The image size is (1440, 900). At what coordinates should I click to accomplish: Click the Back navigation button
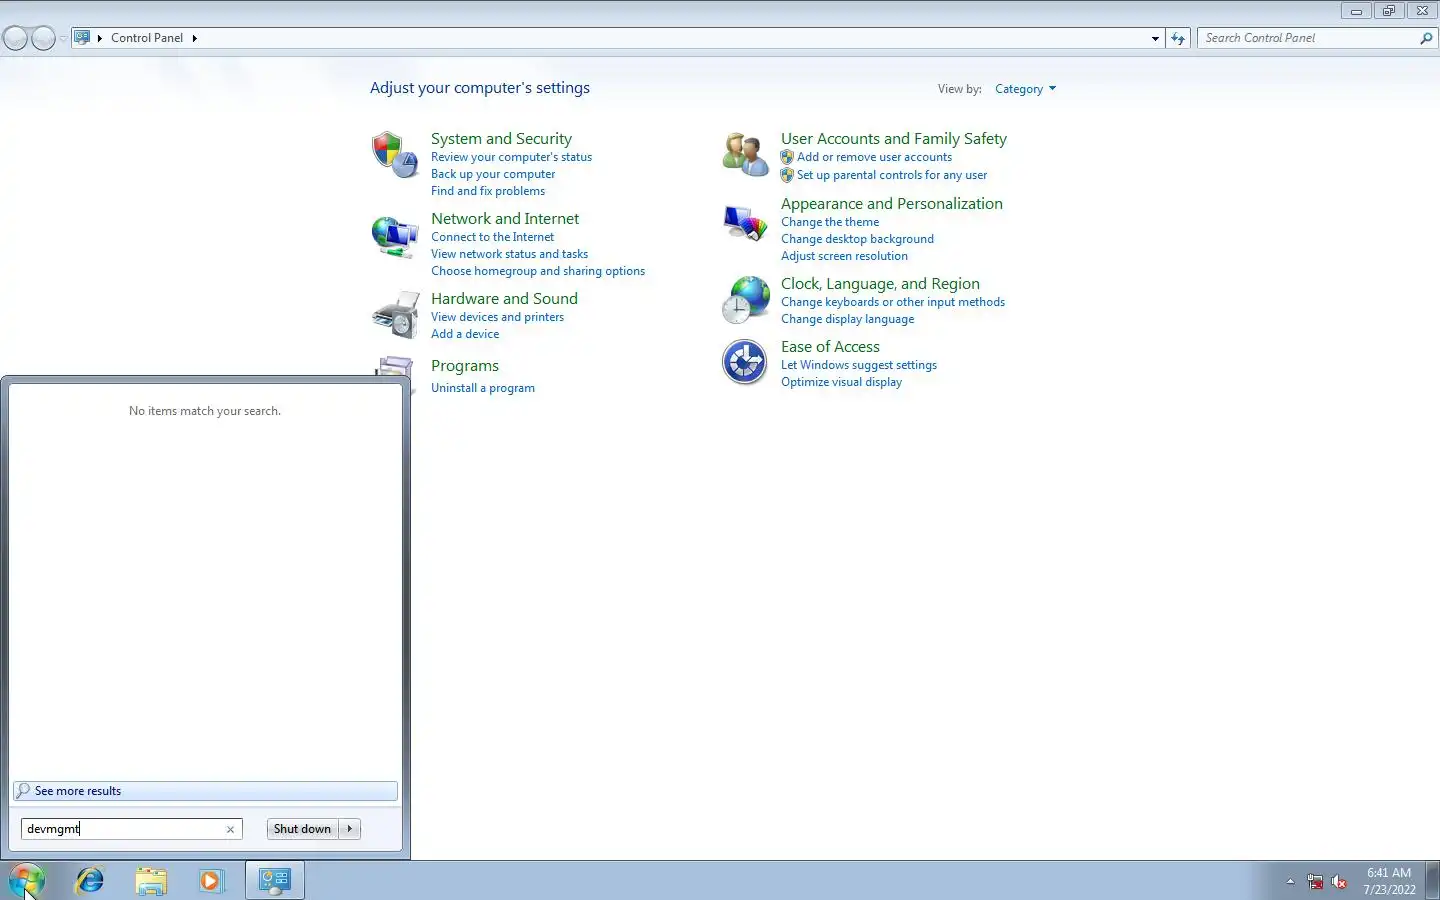pos(15,38)
